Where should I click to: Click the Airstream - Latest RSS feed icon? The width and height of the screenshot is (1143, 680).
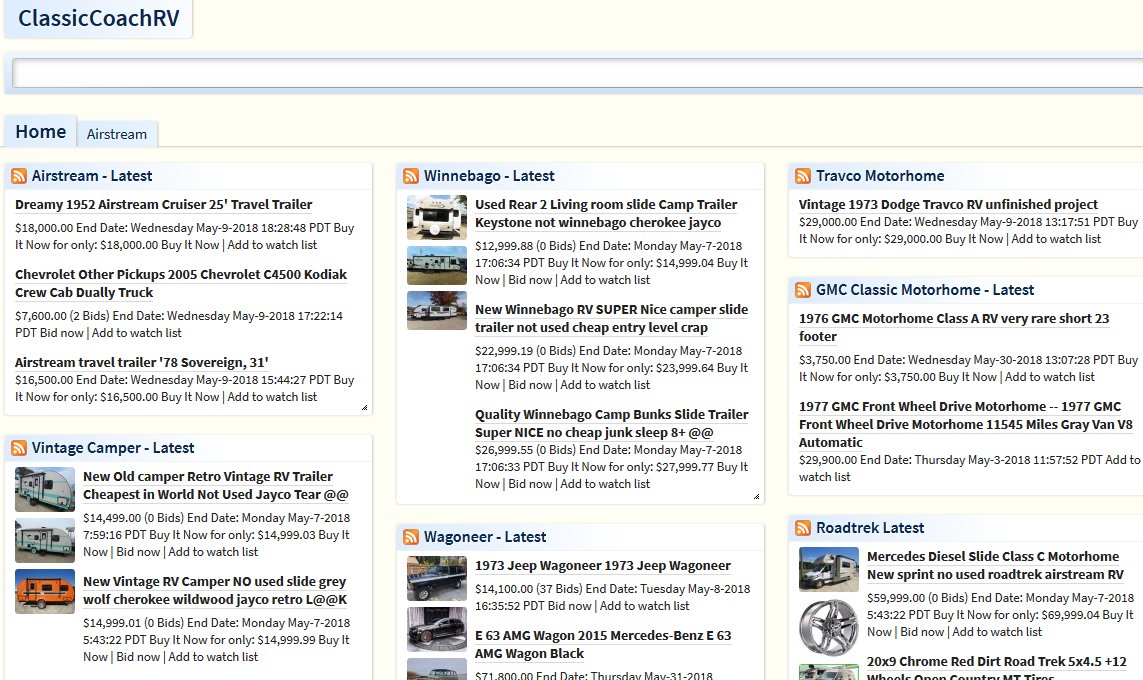19,176
